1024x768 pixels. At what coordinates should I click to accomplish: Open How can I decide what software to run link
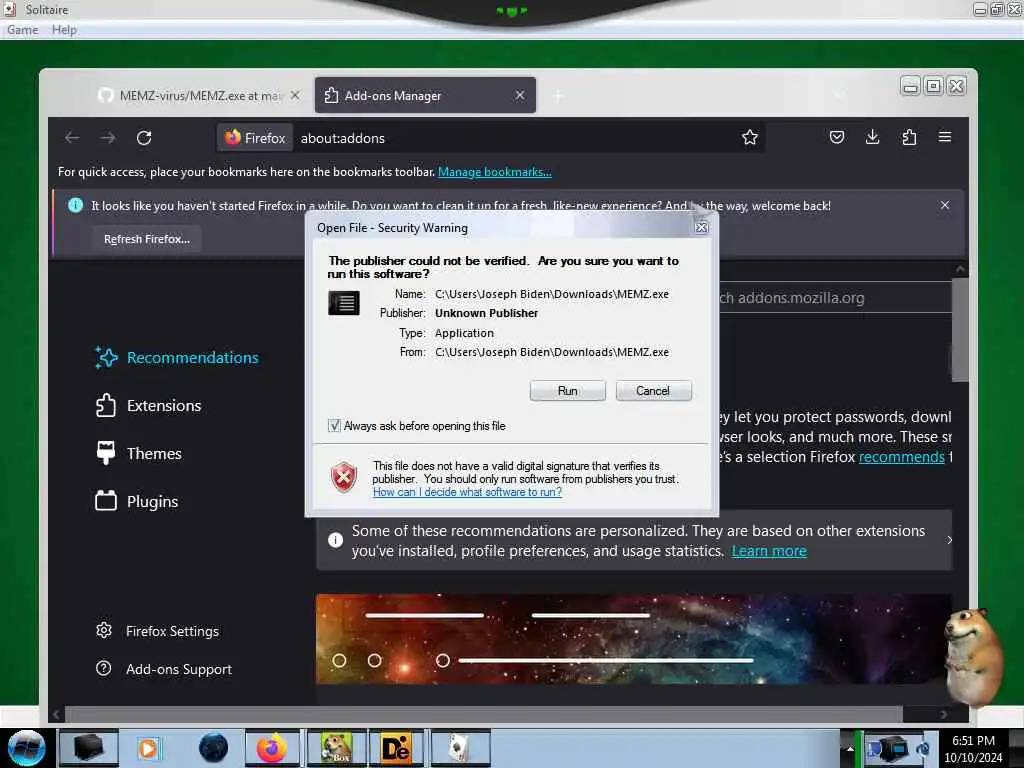[467, 492]
